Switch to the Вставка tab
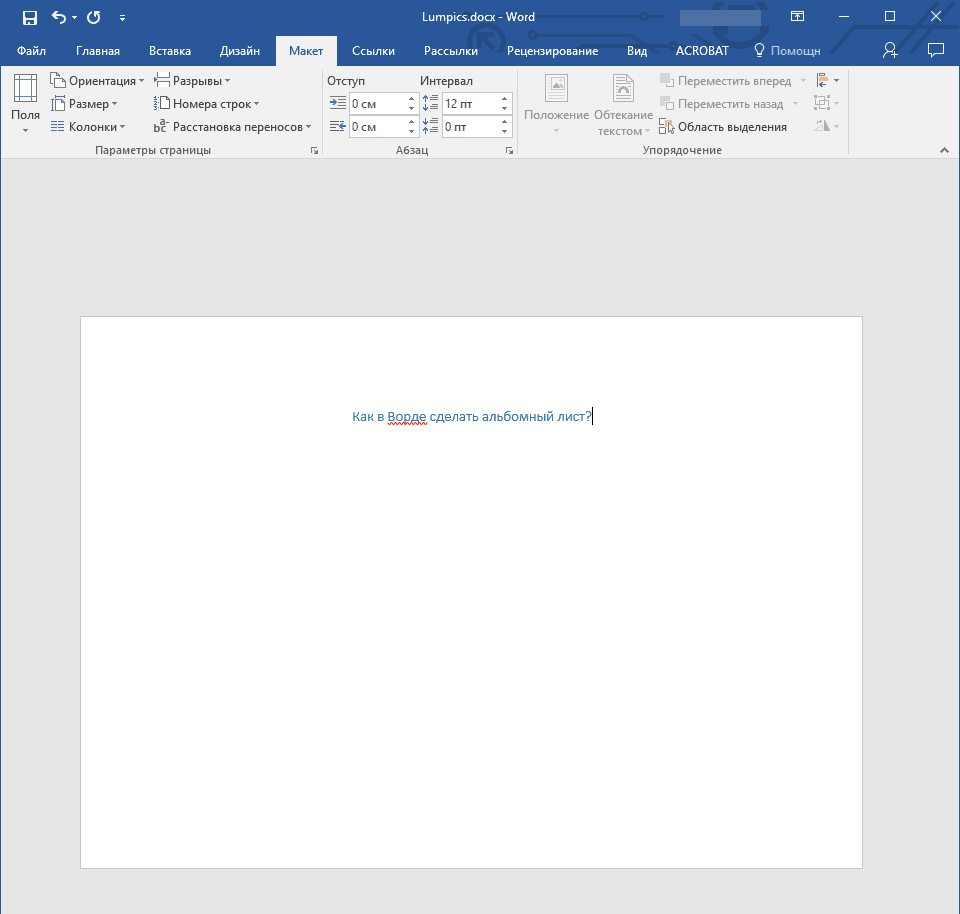960x914 pixels. click(x=170, y=50)
